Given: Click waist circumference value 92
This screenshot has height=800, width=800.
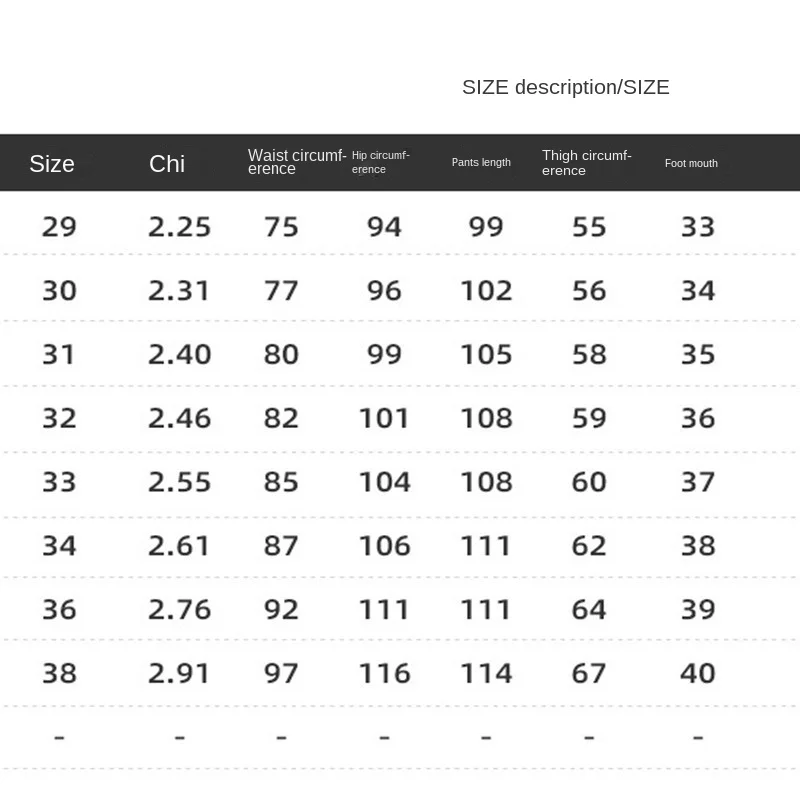Looking at the screenshot, I should pos(281,609).
